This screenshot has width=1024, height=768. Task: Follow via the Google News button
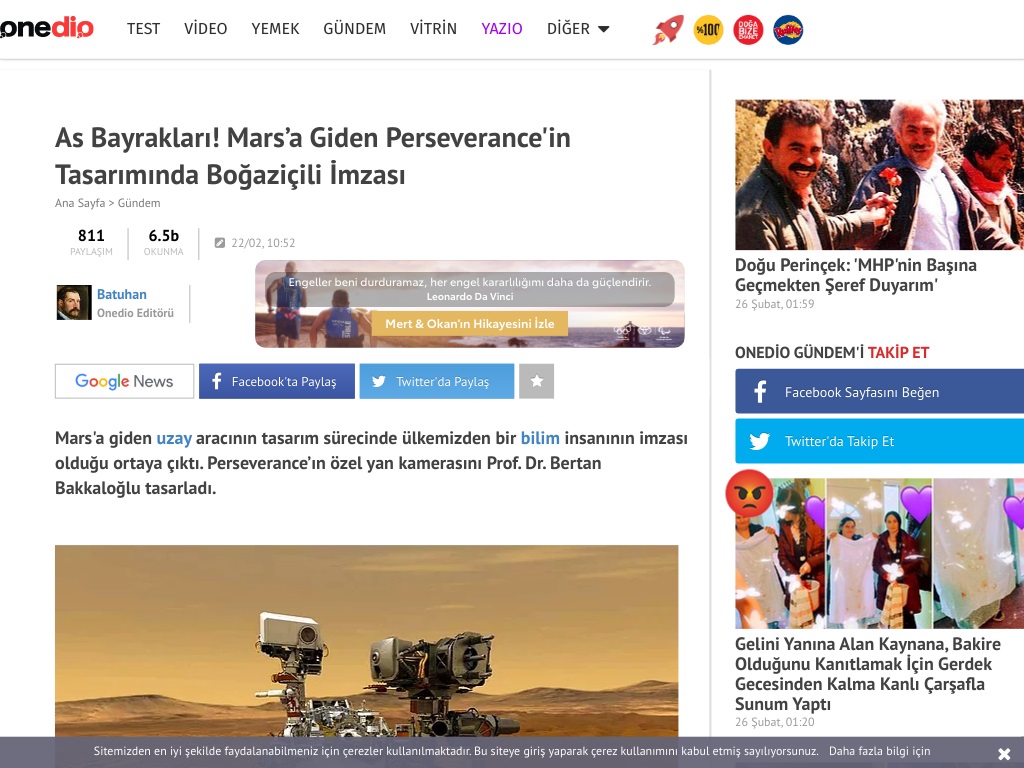pyautogui.click(x=124, y=381)
